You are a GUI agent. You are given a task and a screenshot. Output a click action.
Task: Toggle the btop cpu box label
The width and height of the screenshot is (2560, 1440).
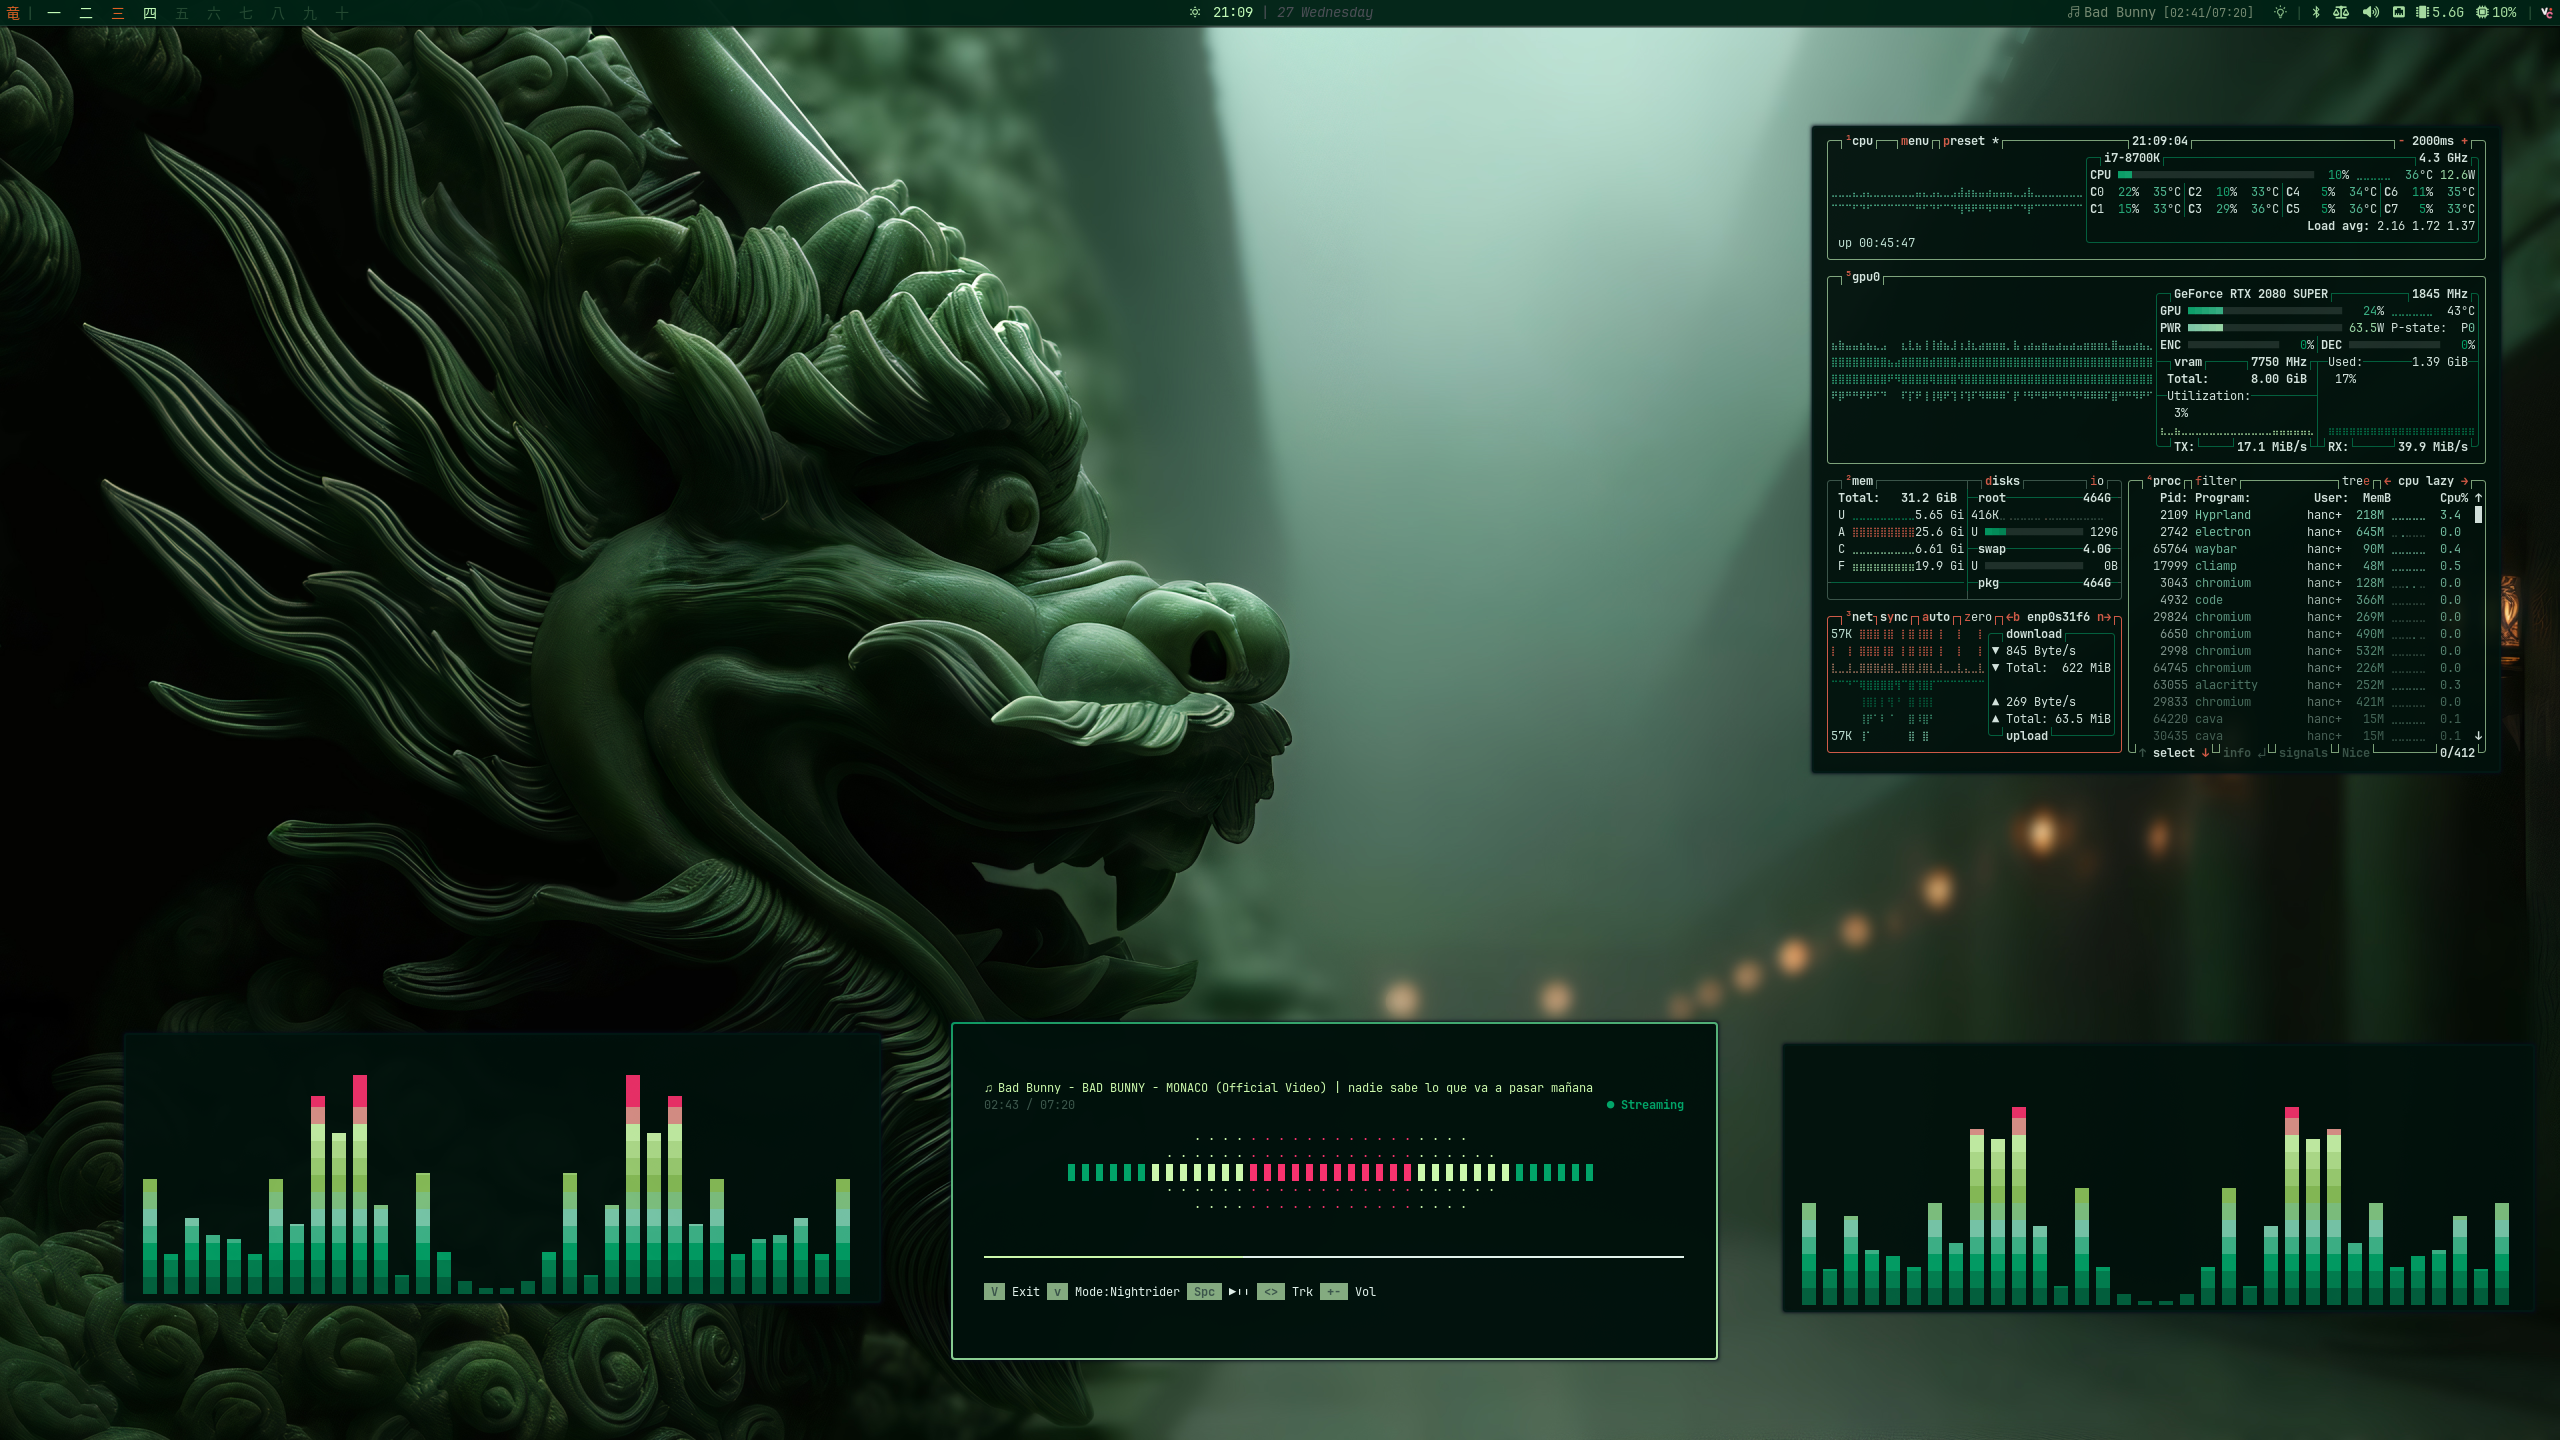point(1860,141)
